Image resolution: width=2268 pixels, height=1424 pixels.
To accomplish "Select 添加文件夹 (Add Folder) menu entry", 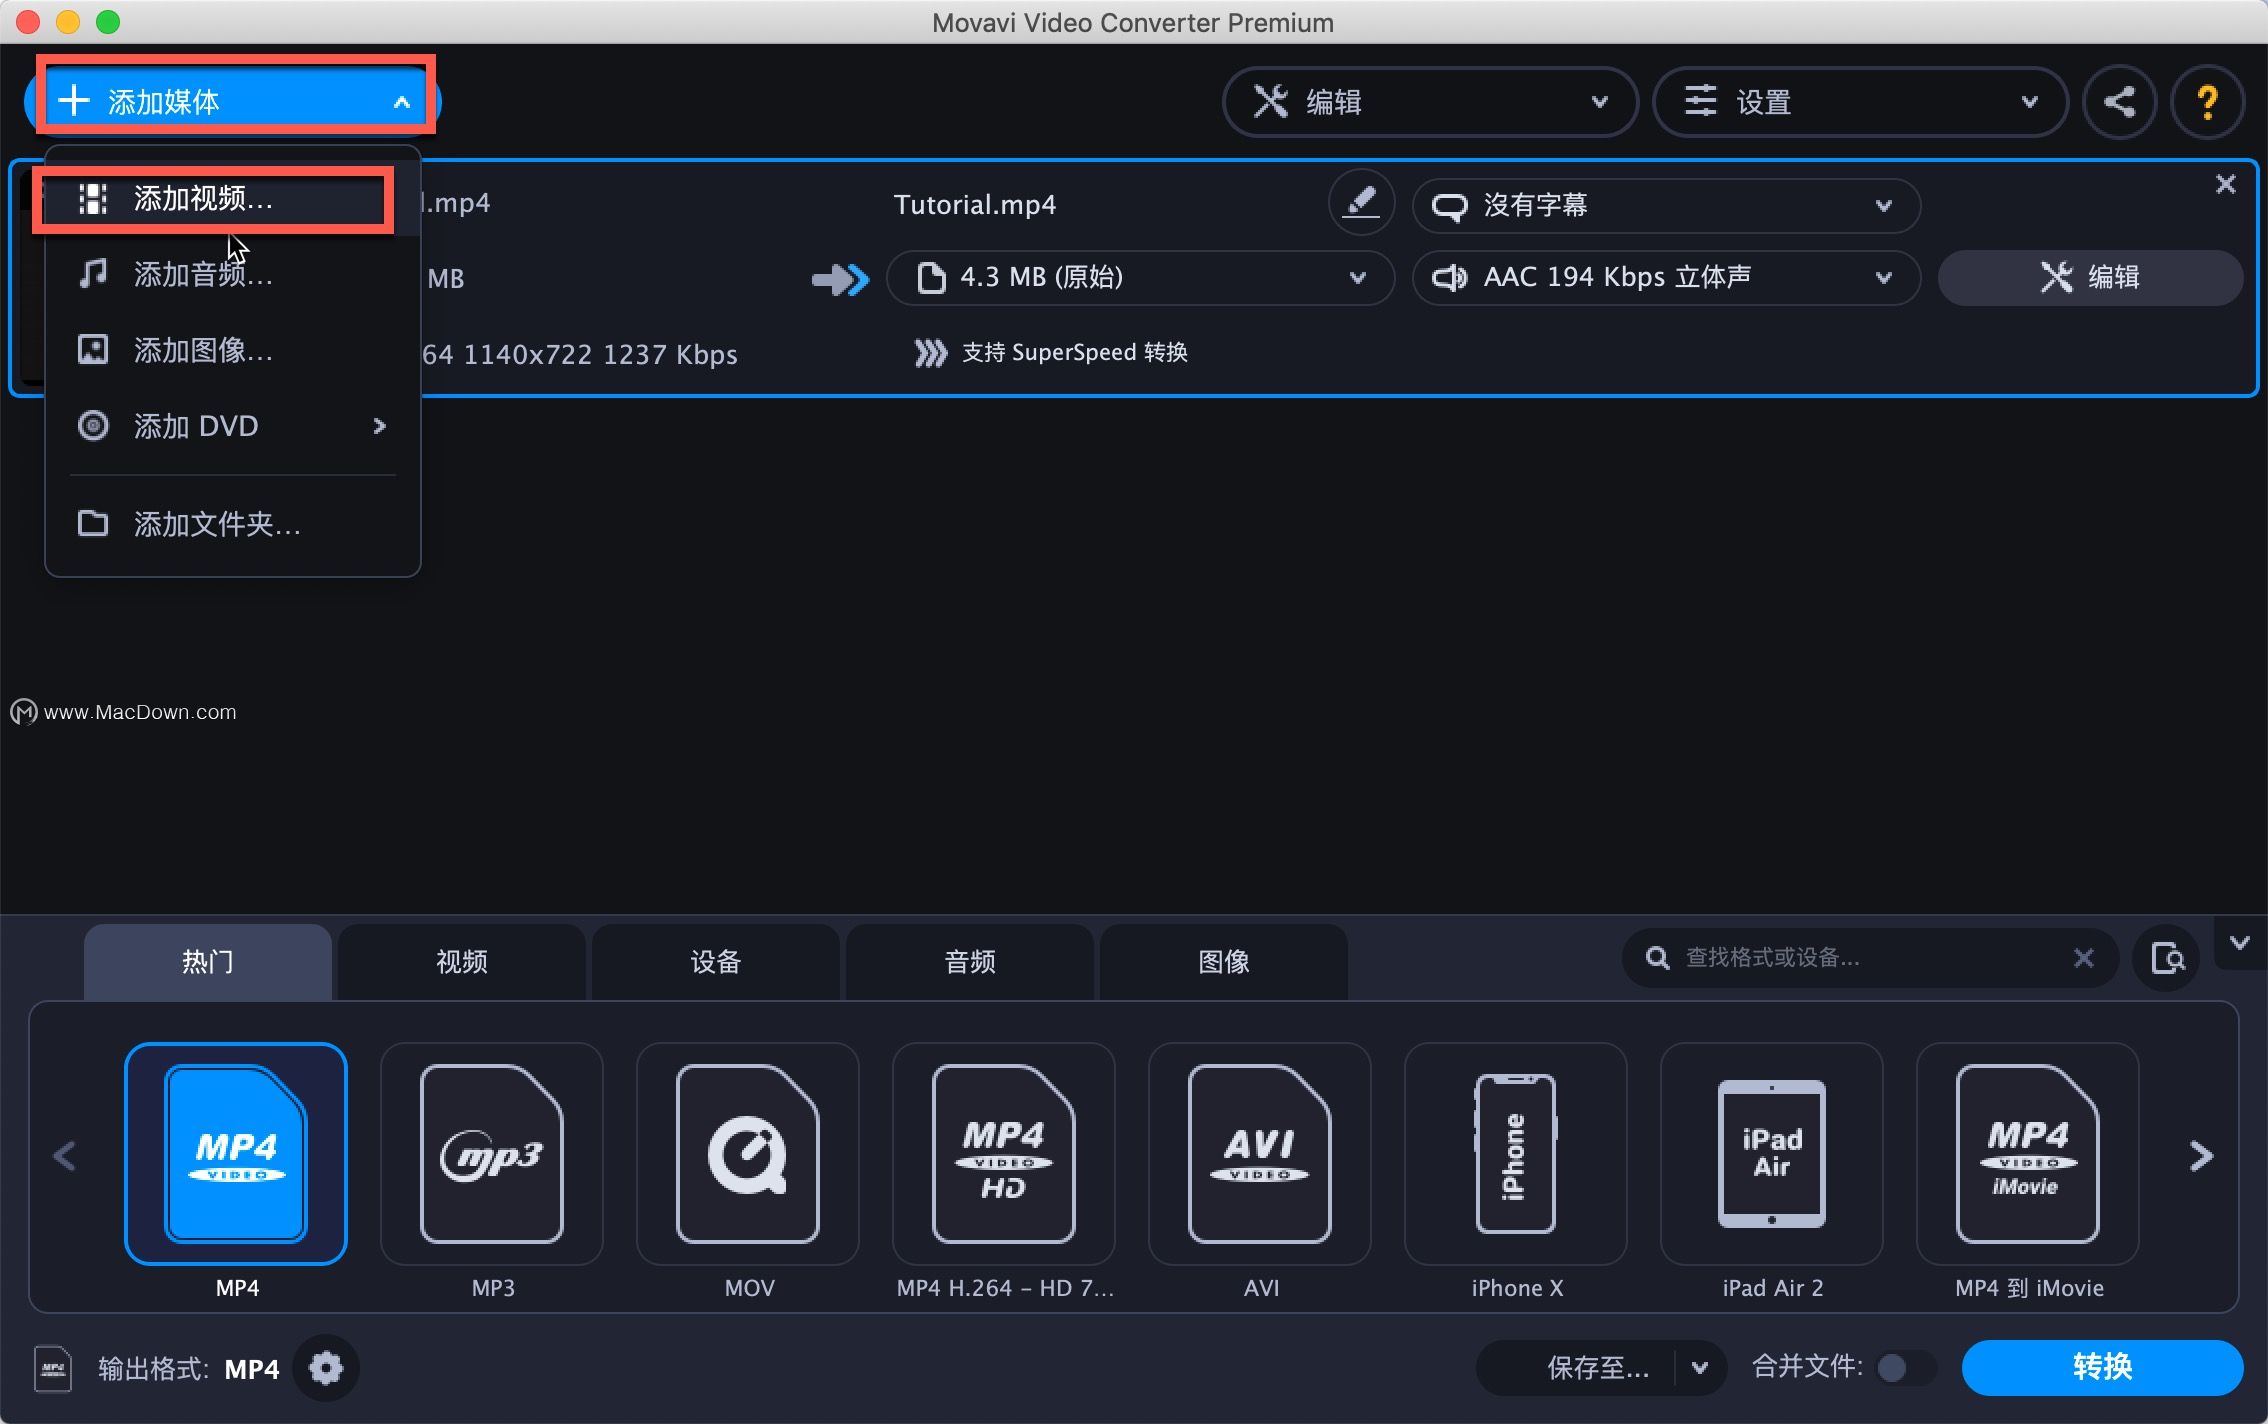I will click(232, 524).
